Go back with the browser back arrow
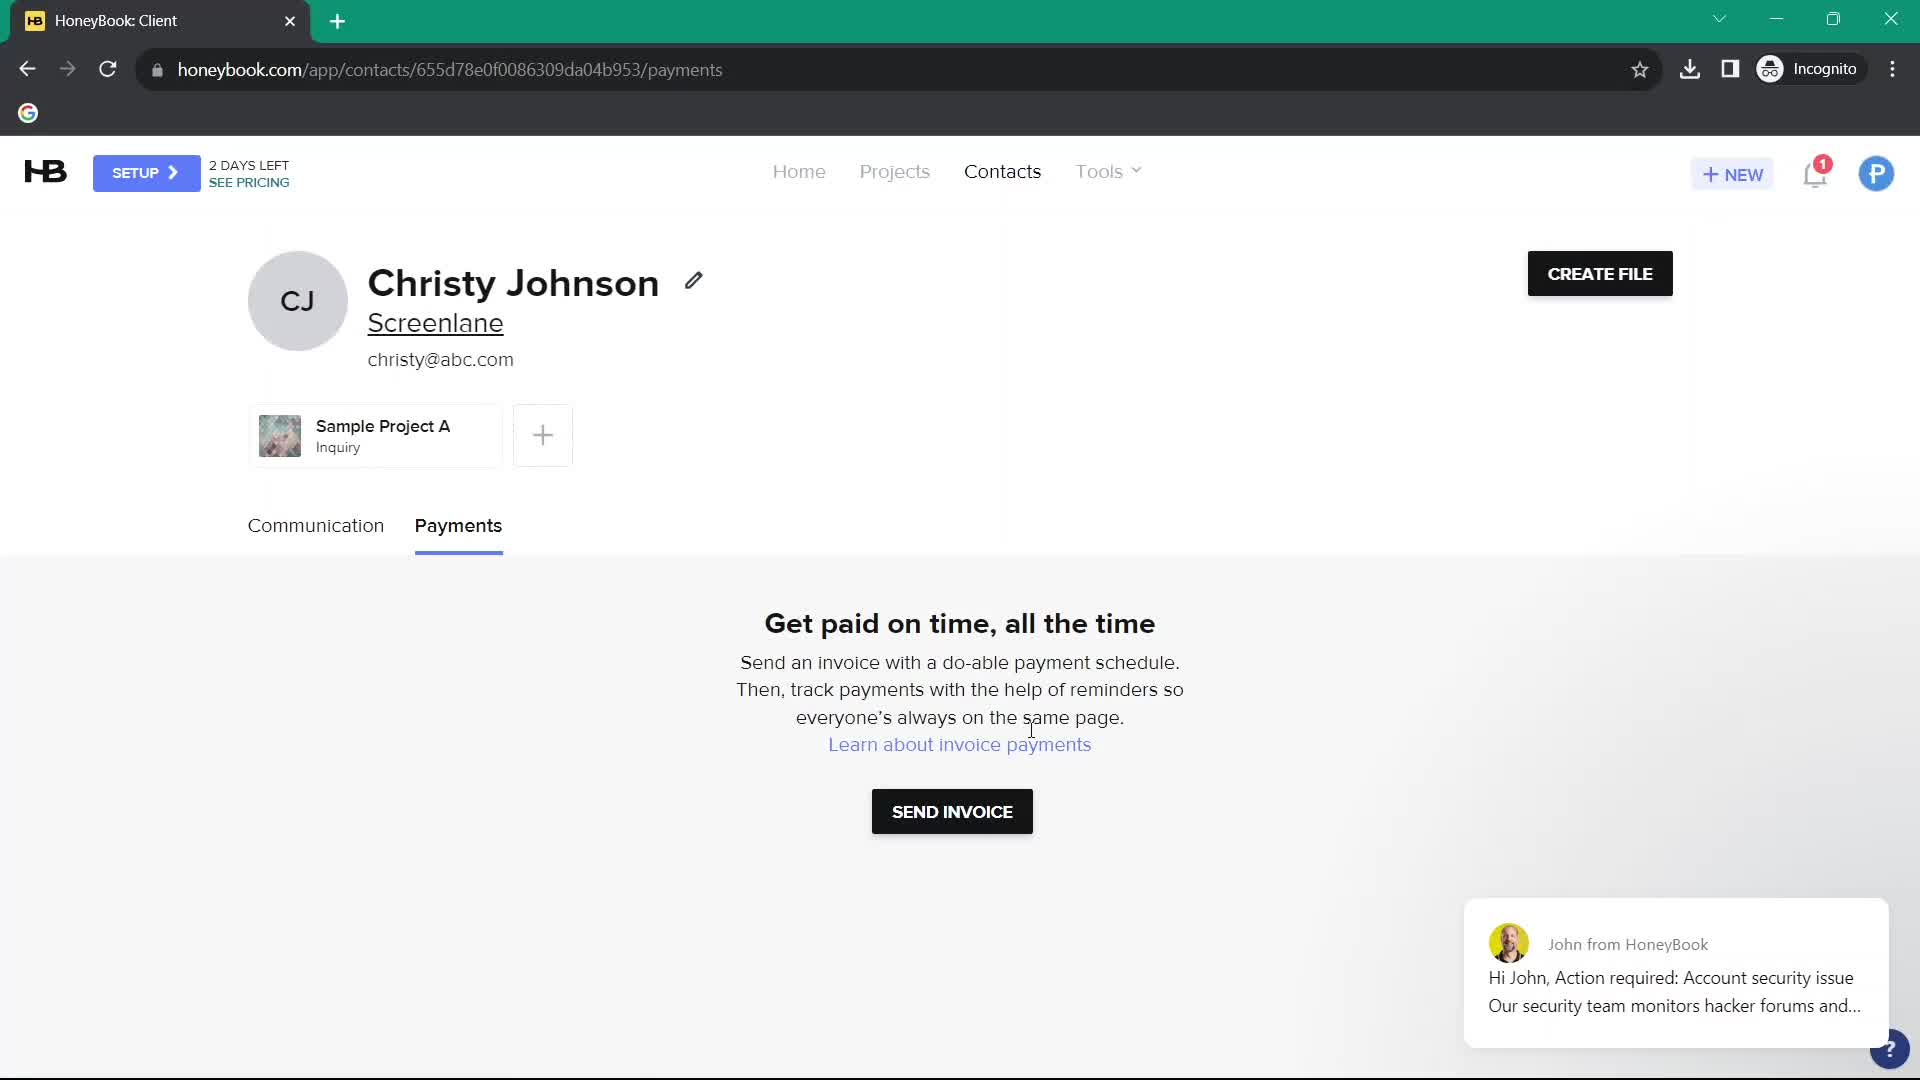The width and height of the screenshot is (1920, 1080). coord(27,69)
